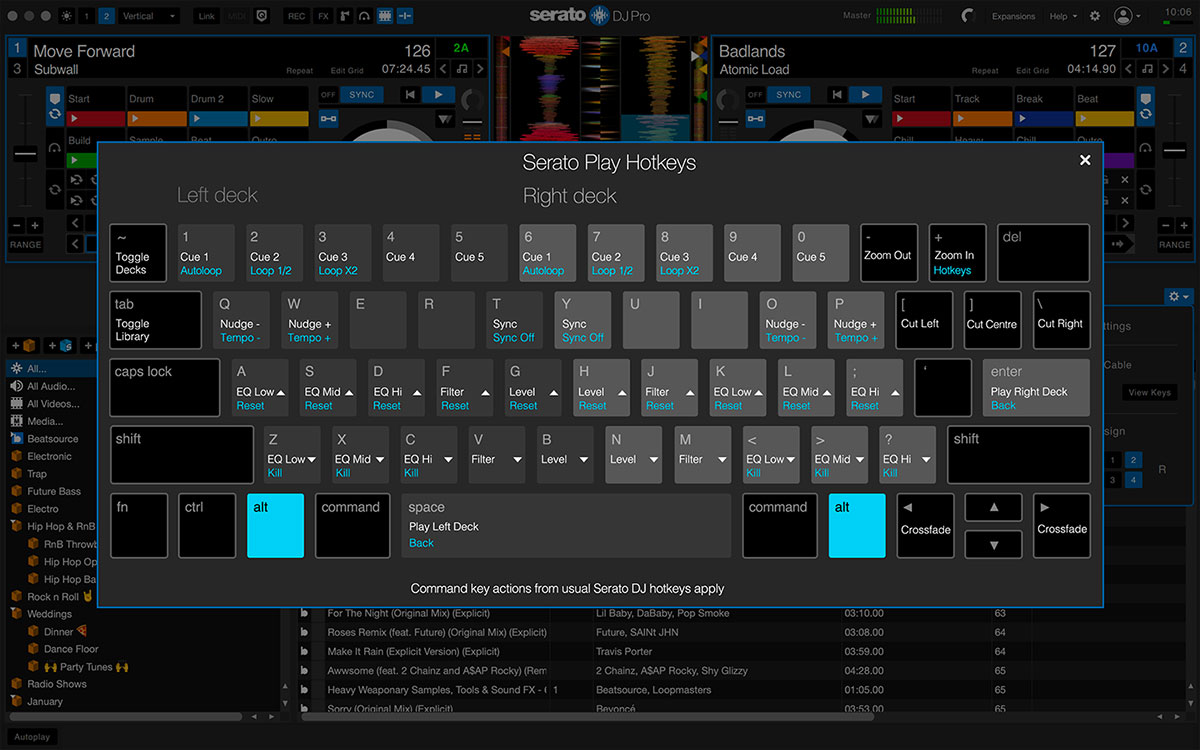Jump to previous track on Move Forward deck
Viewport: 1200px width, 750px height.
pos(410,94)
